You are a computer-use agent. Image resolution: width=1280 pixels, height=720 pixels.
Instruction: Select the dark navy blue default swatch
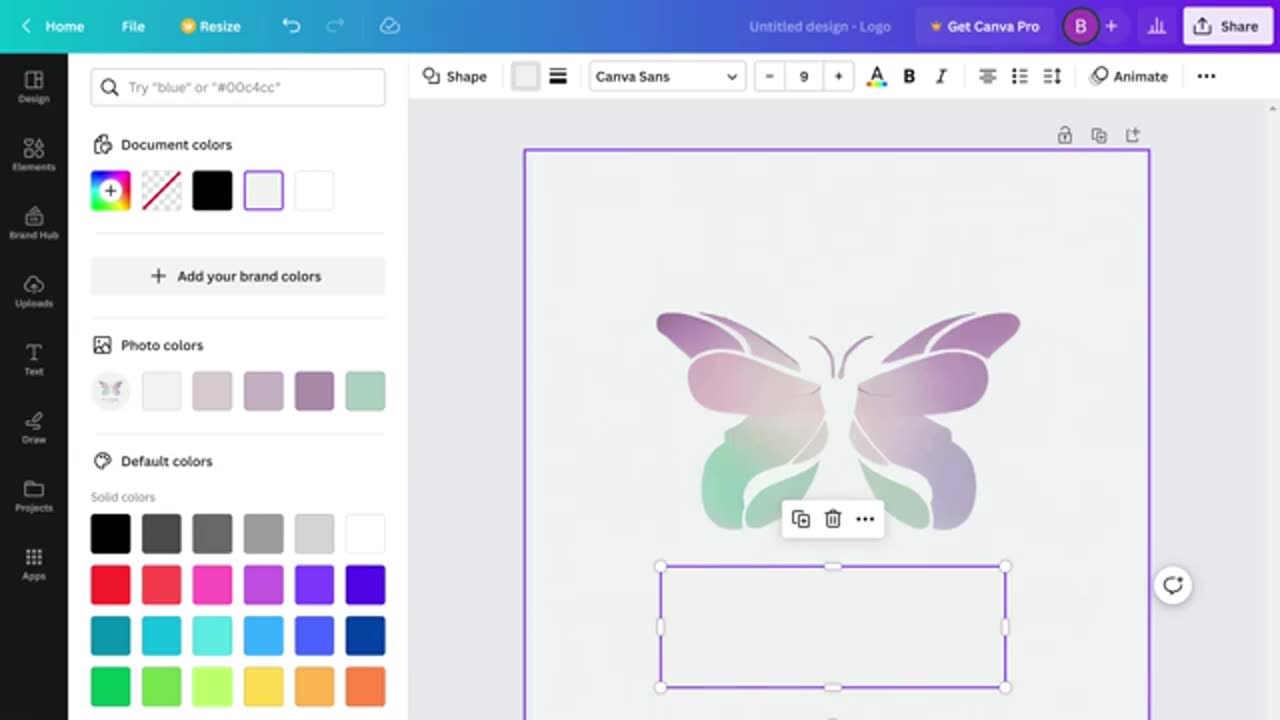click(x=365, y=636)
